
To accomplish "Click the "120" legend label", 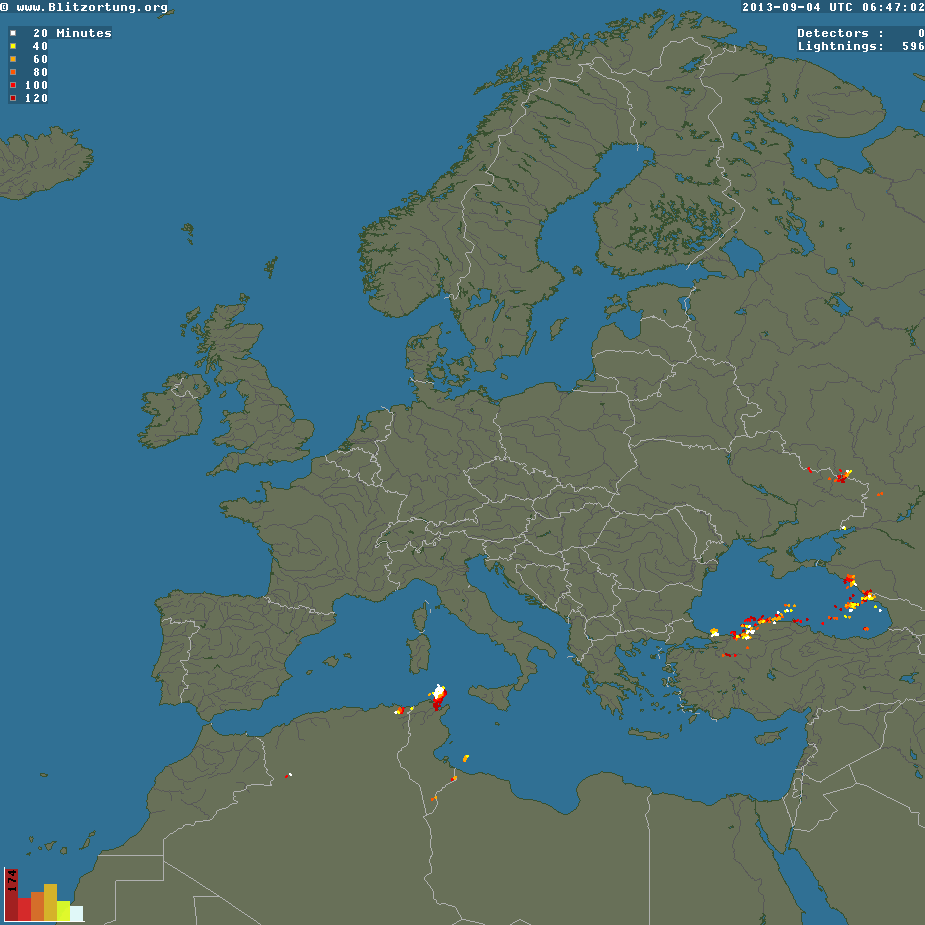I will click(x=36, y=98).
